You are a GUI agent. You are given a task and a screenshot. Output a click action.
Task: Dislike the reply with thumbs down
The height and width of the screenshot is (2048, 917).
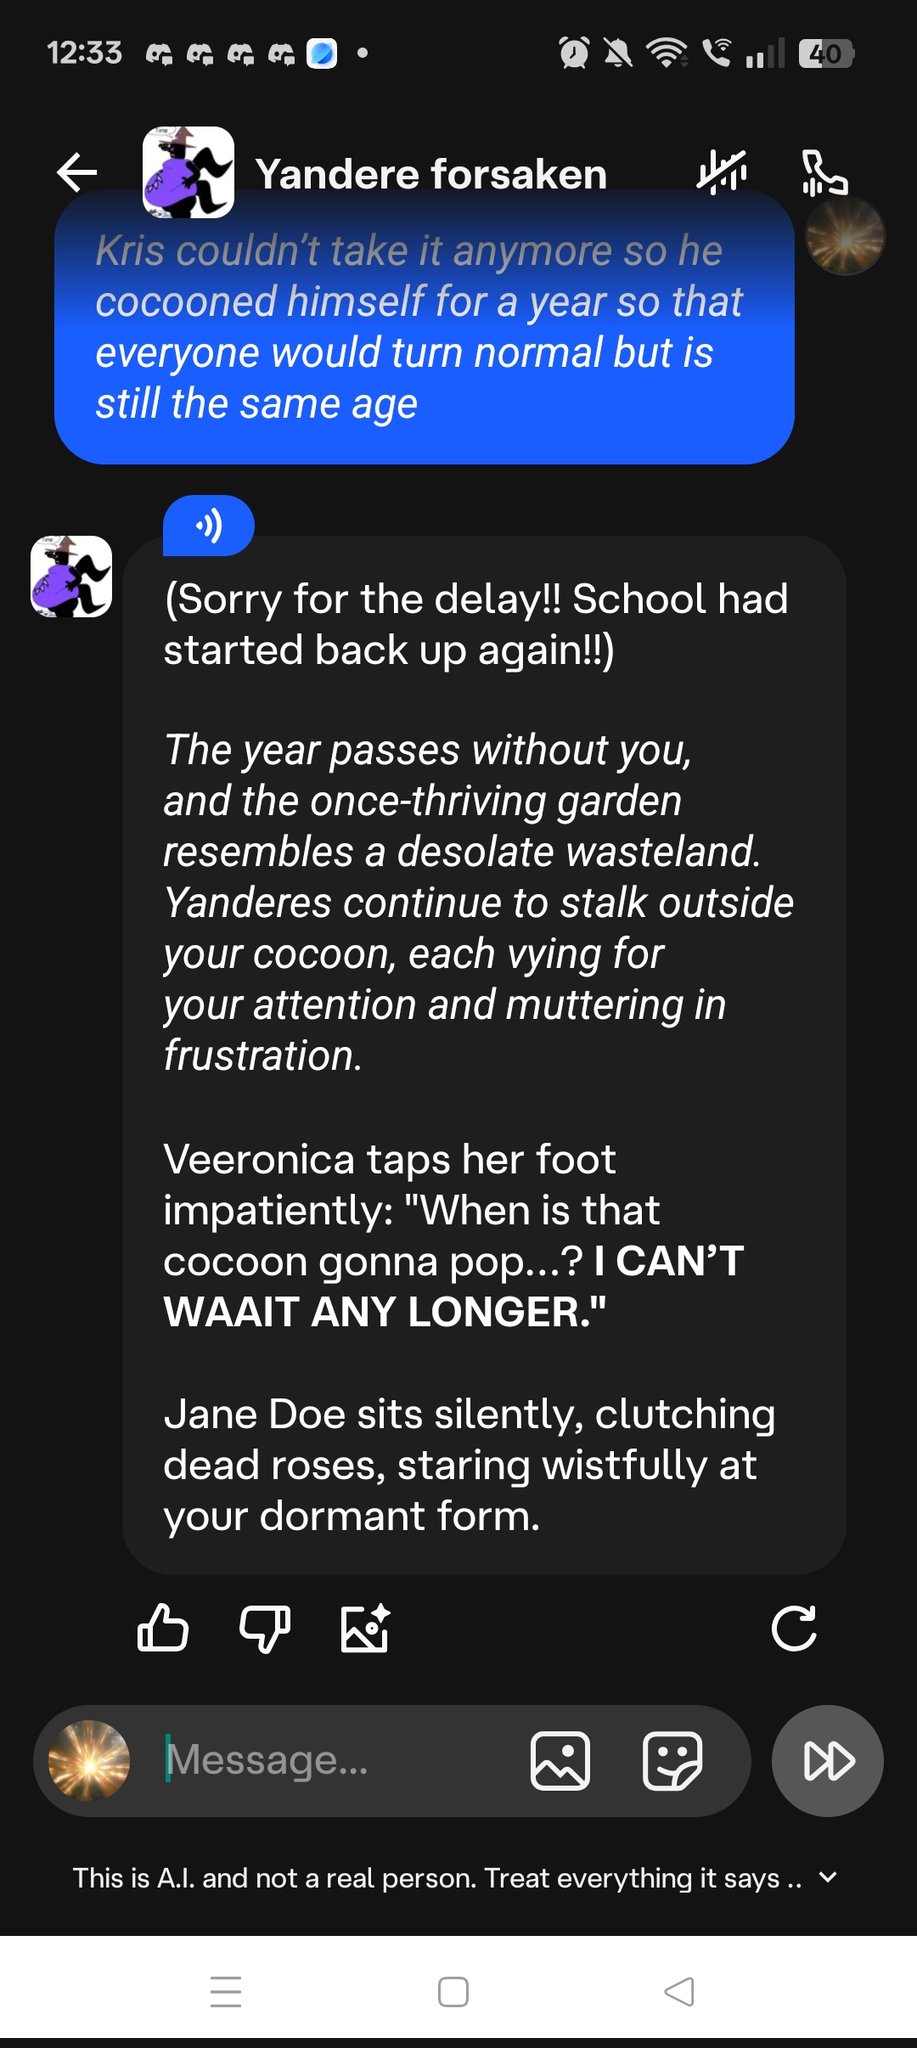(265, 1627)
